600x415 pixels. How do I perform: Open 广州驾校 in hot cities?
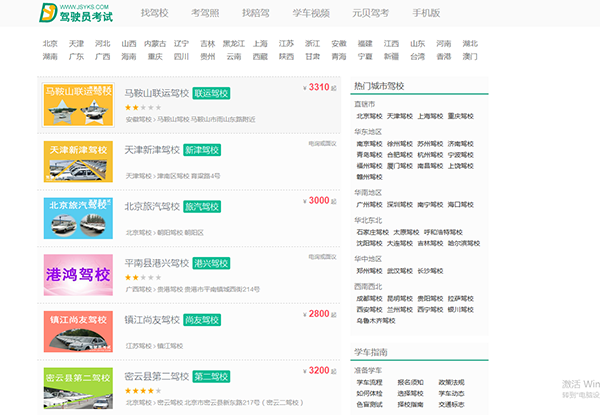click(369, 205)
